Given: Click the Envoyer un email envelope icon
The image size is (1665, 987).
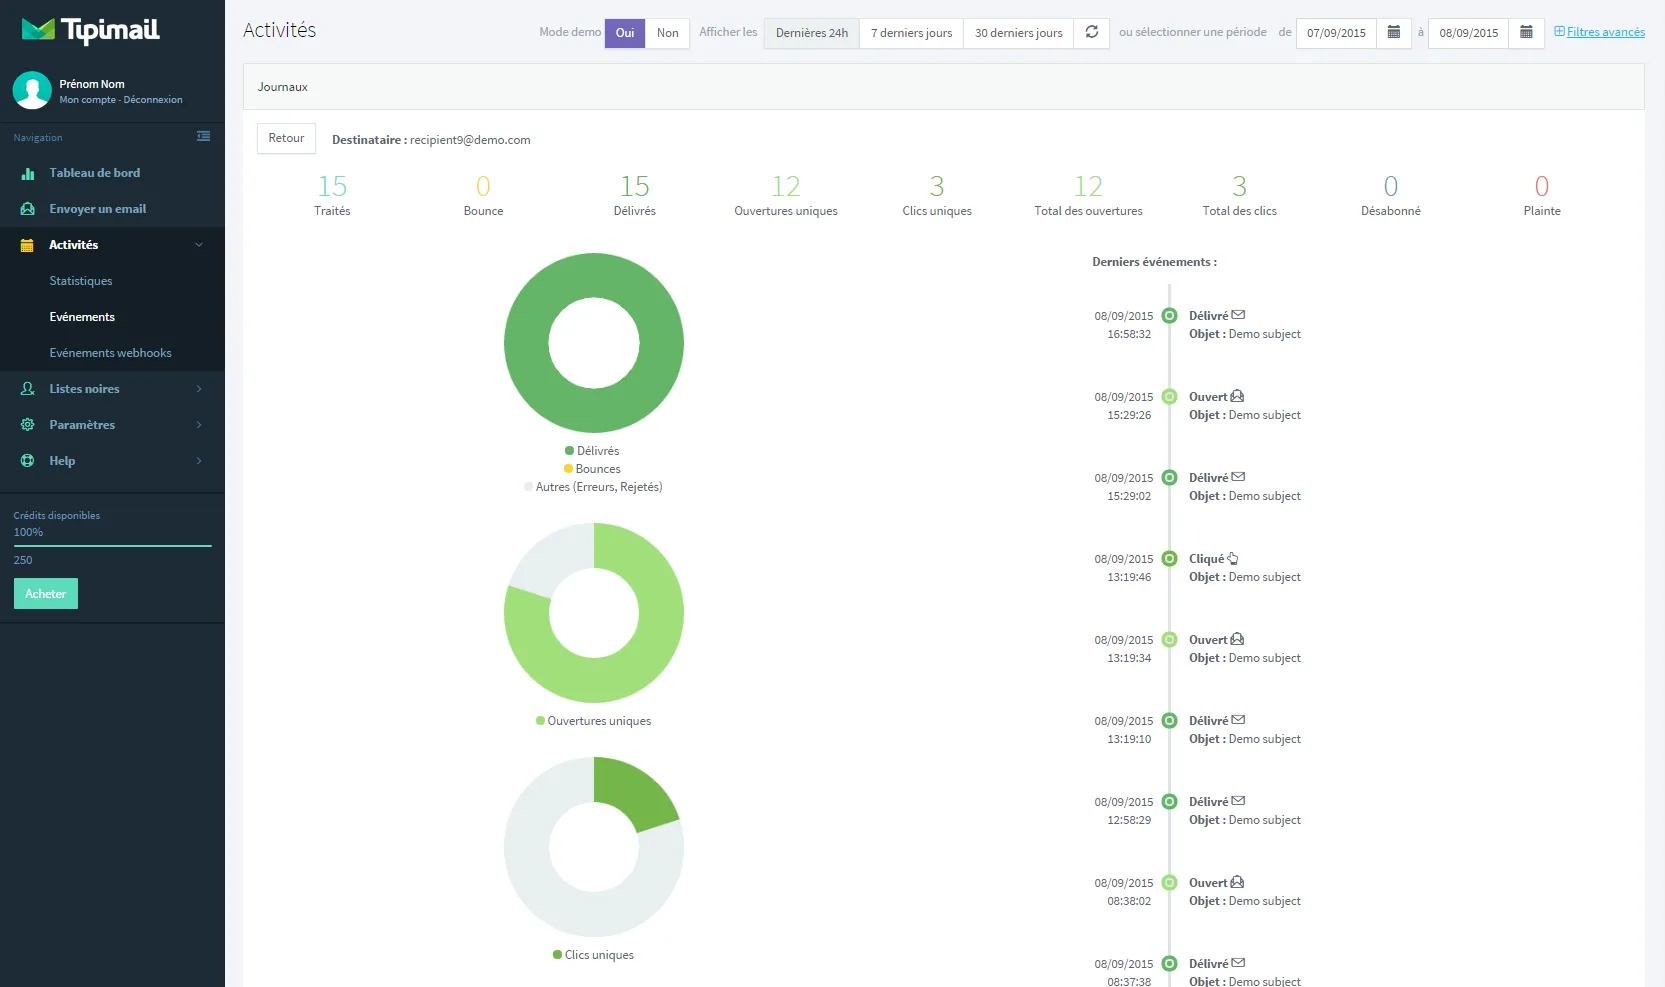Looking at the screenshot, I should point(28,209).
